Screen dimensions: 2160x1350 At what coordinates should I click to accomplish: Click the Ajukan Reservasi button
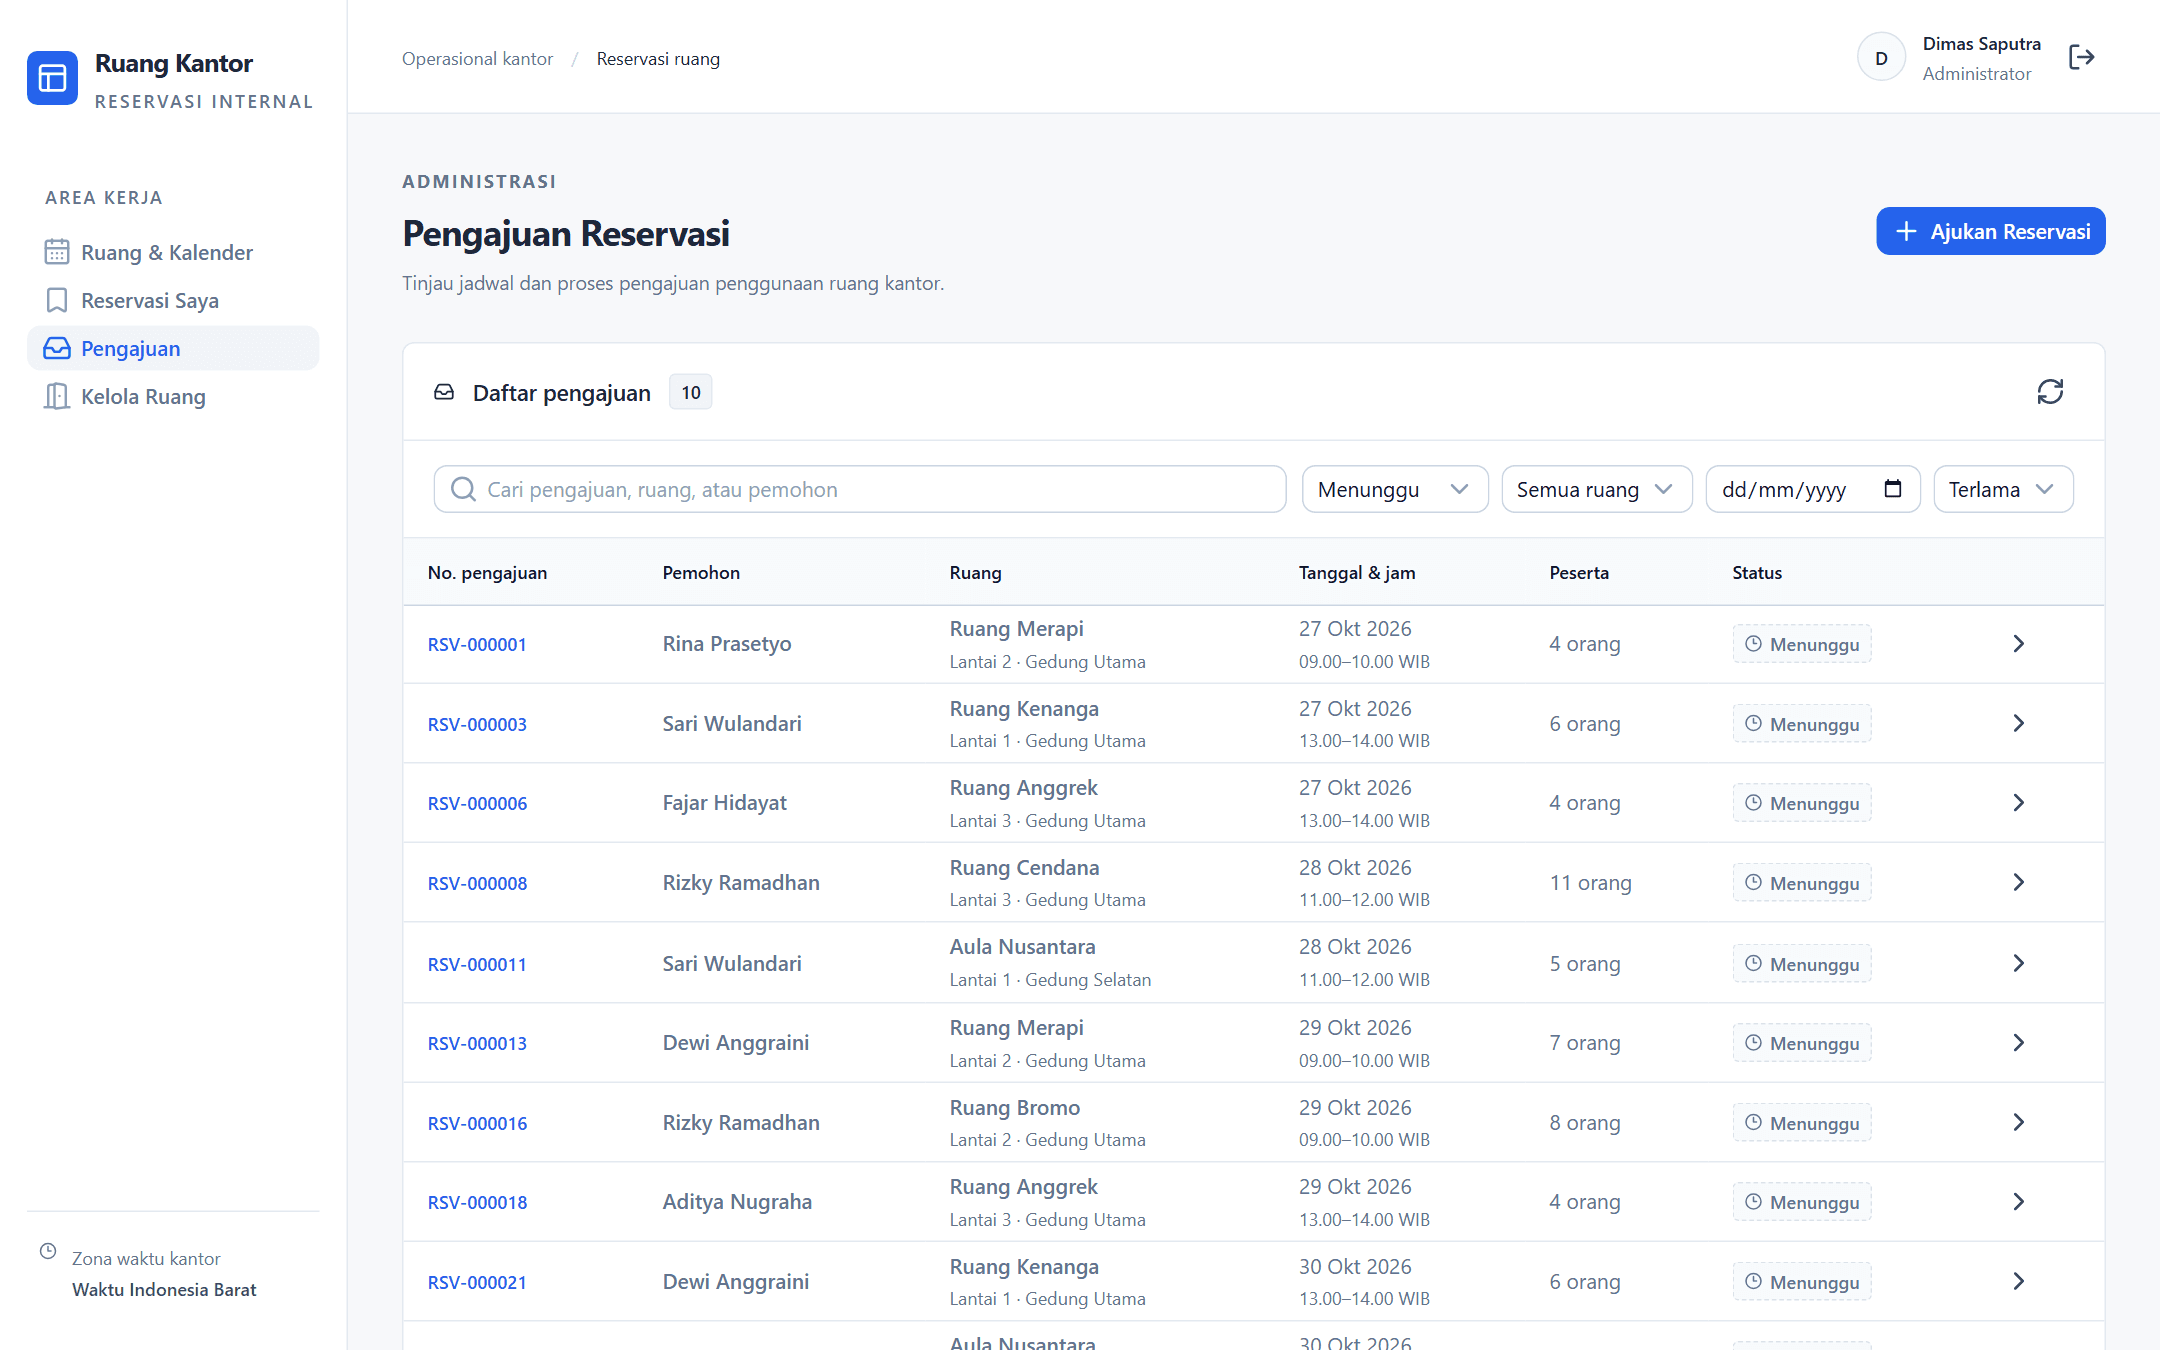click(1990, 231)
